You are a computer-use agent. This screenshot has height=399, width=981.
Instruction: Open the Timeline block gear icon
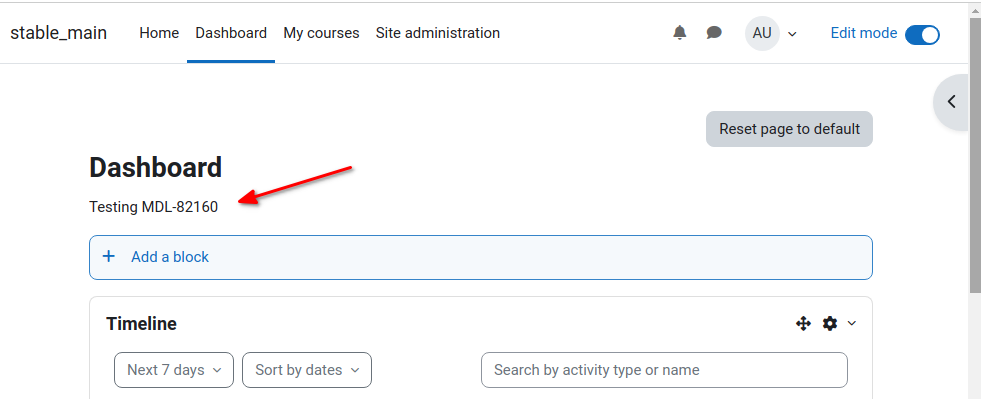click(830, 323)
